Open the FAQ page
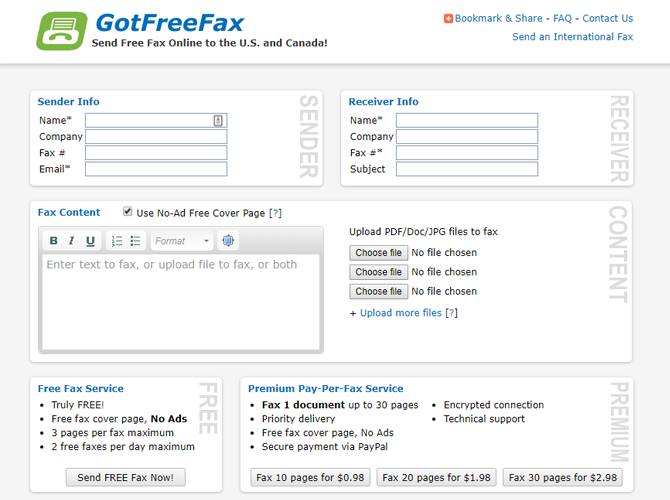Viewport: 670px width, 500px height. 562,18
